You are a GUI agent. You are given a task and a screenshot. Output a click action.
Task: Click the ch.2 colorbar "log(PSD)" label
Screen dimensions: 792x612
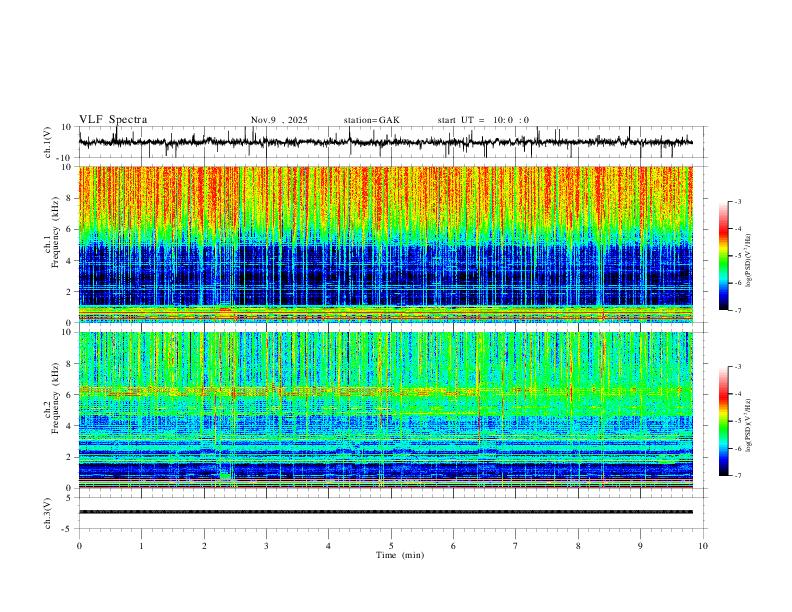[748, 425]
